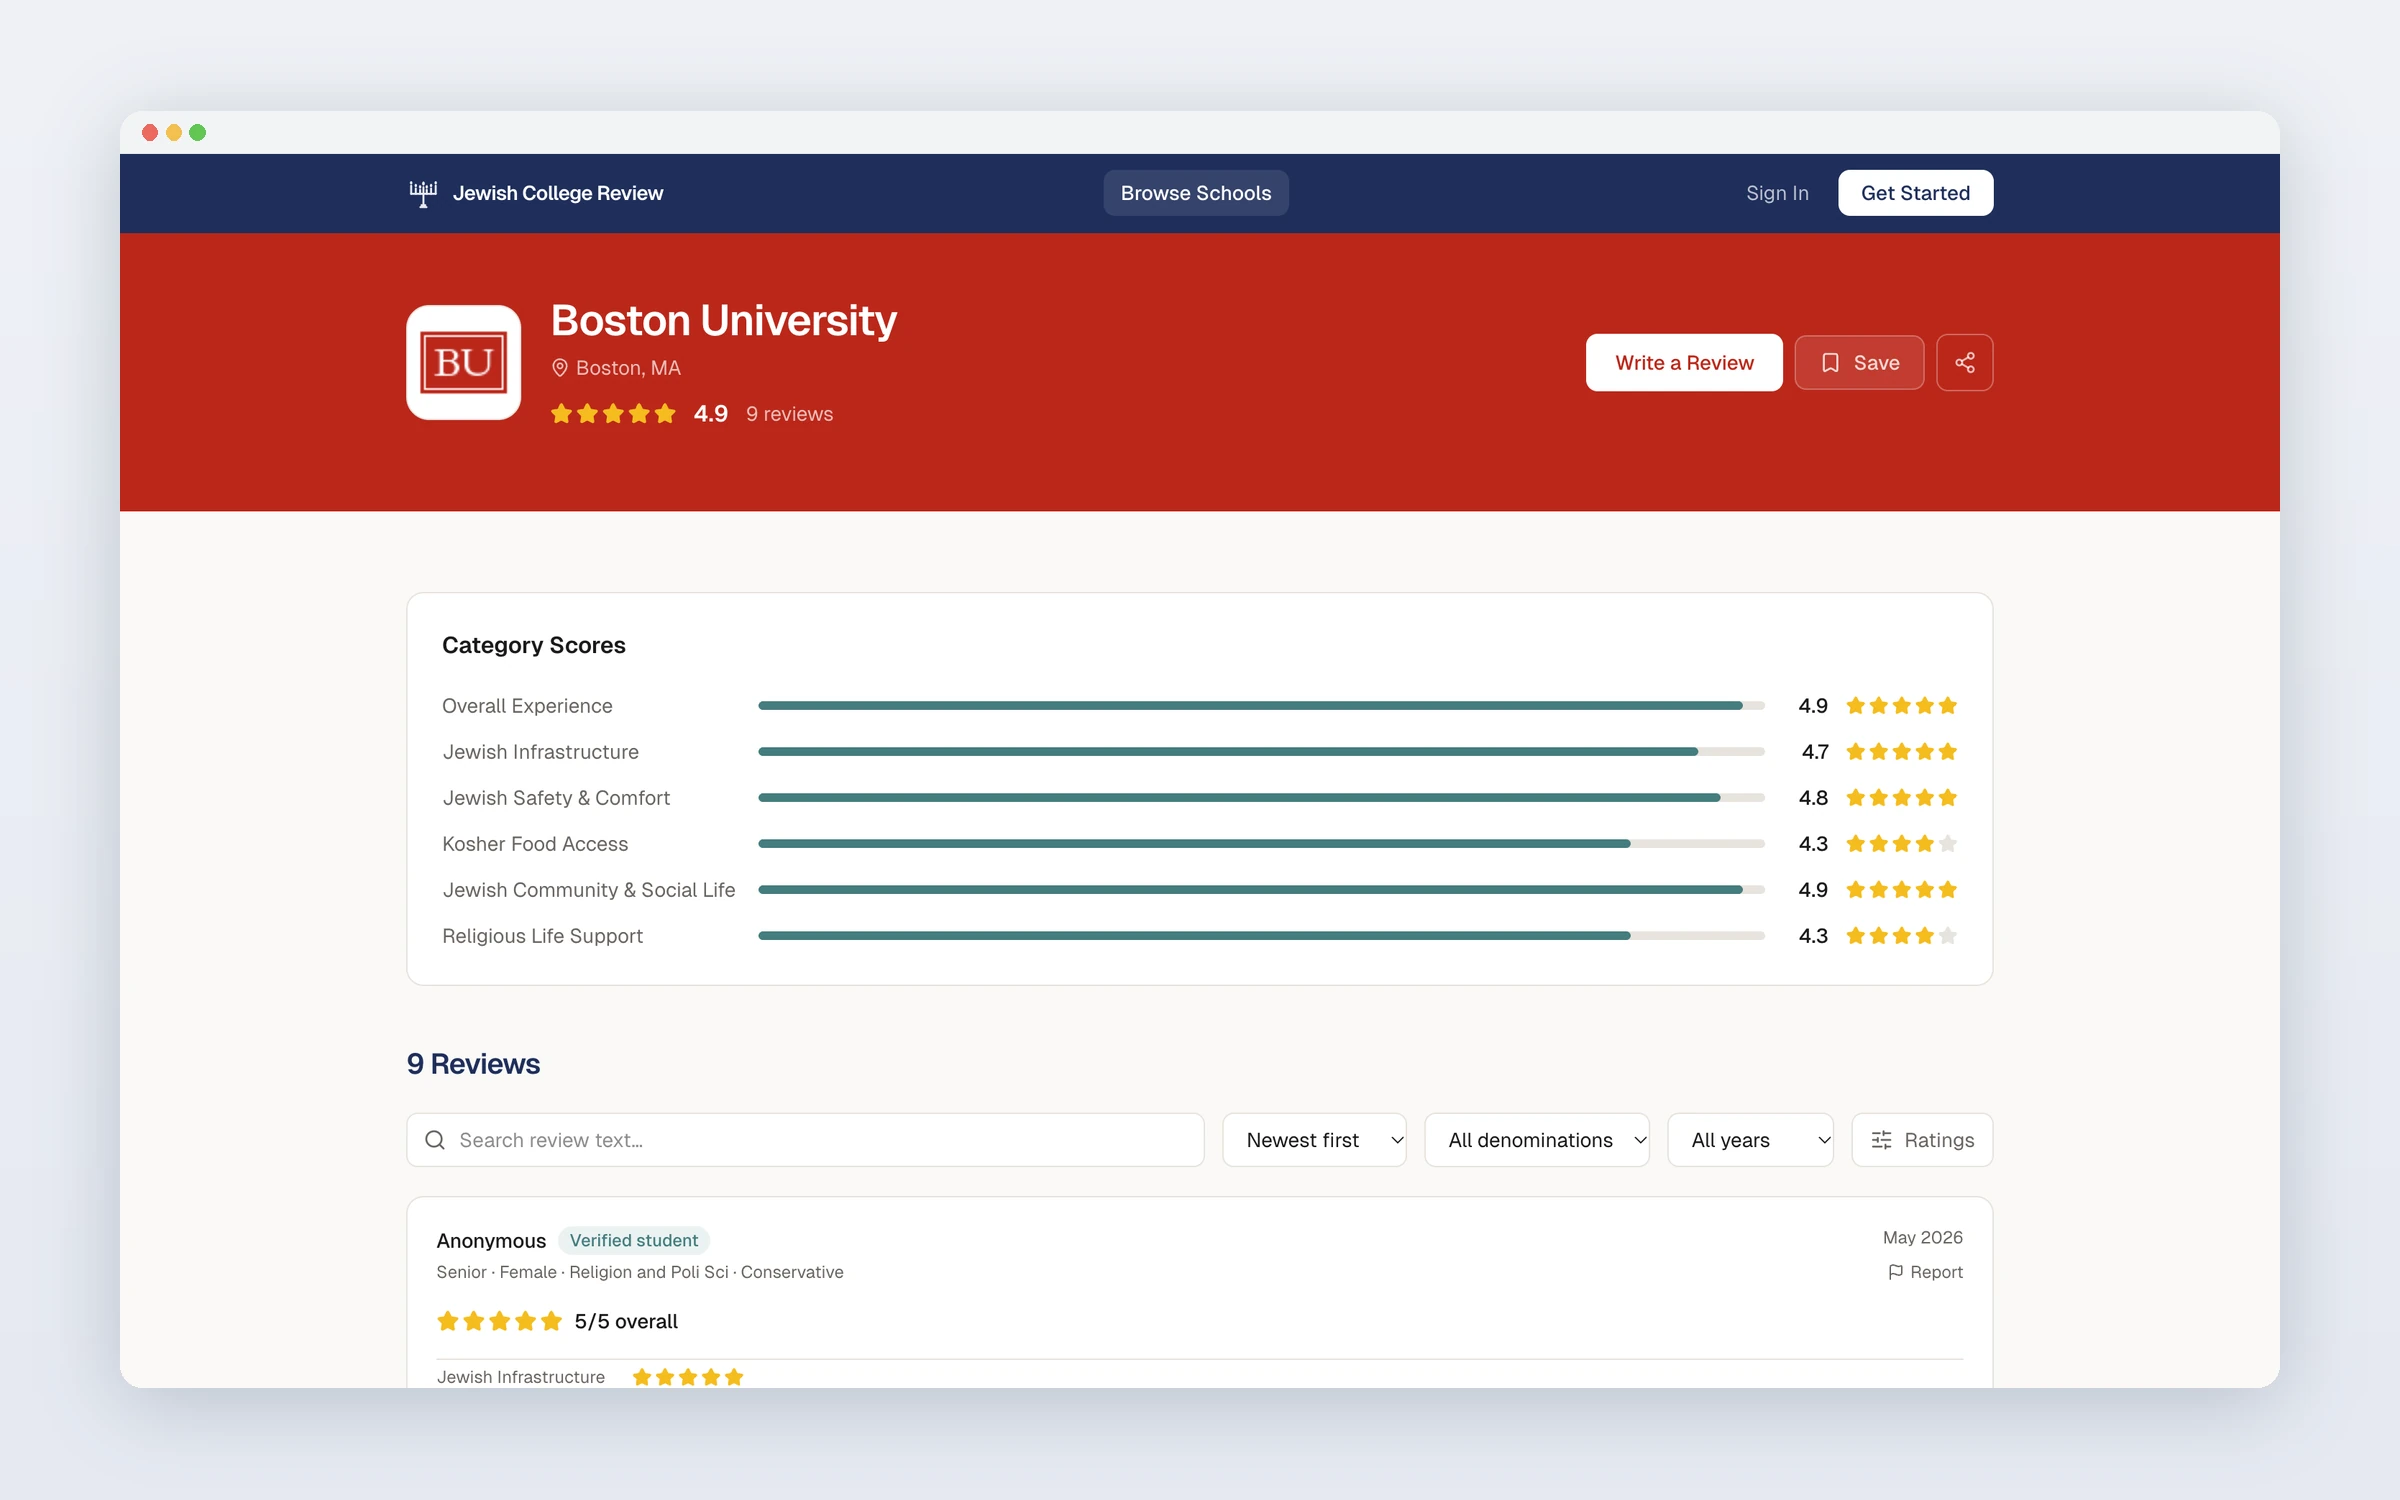Click the review's Jewish Infrastructure stars

click(x=688, y=1378)
